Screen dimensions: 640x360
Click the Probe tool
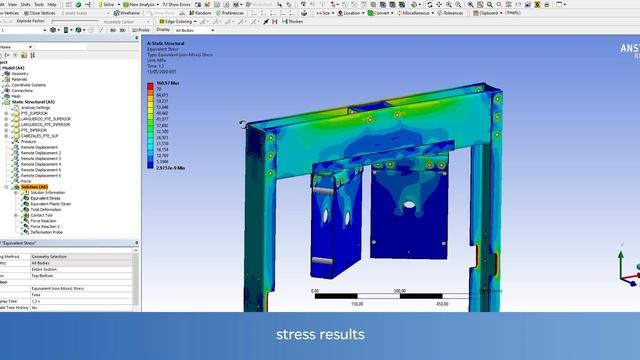(141, 30)
